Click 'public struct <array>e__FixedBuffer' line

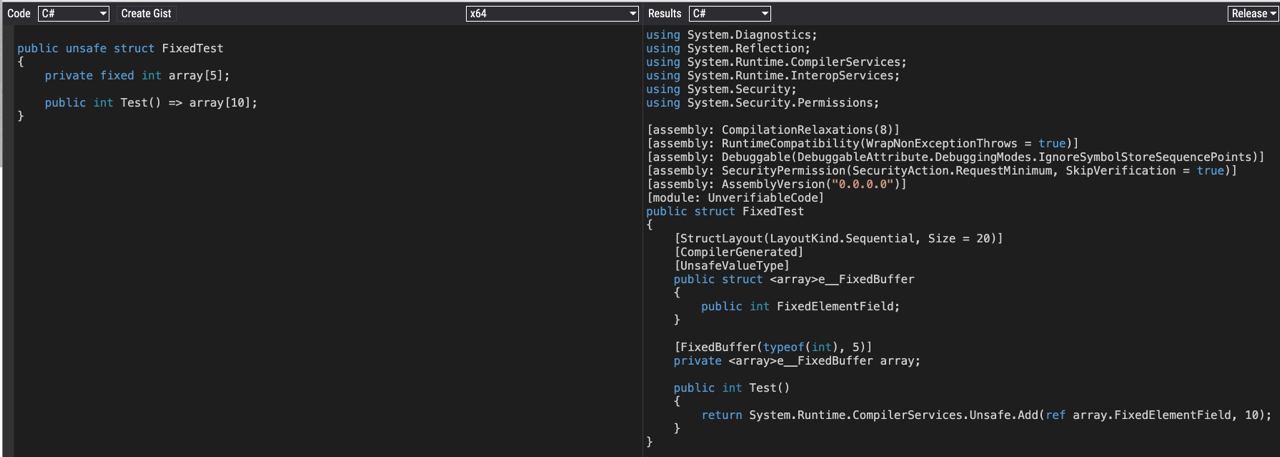[x=794, y=279]
